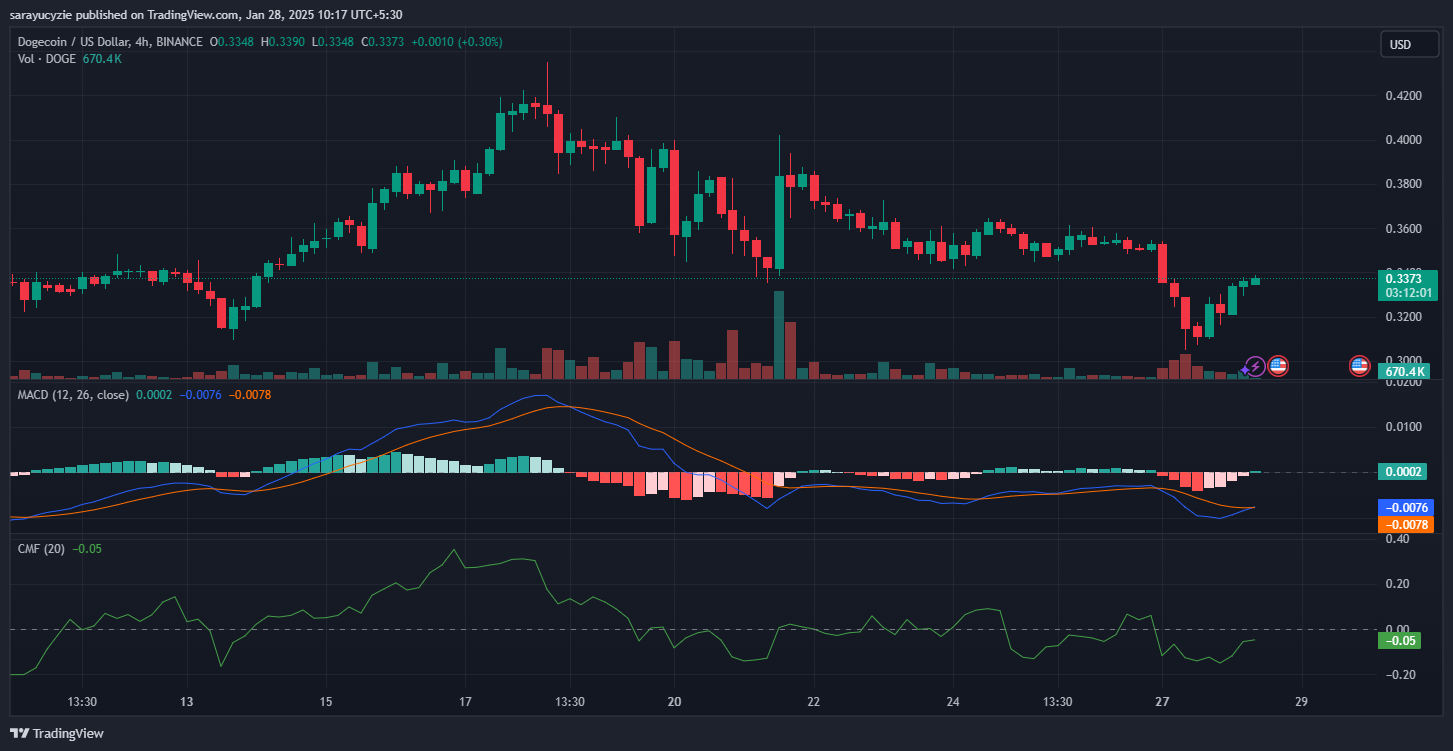Click the 670.4K value beside Vol · DOGE

pos(104,59)
